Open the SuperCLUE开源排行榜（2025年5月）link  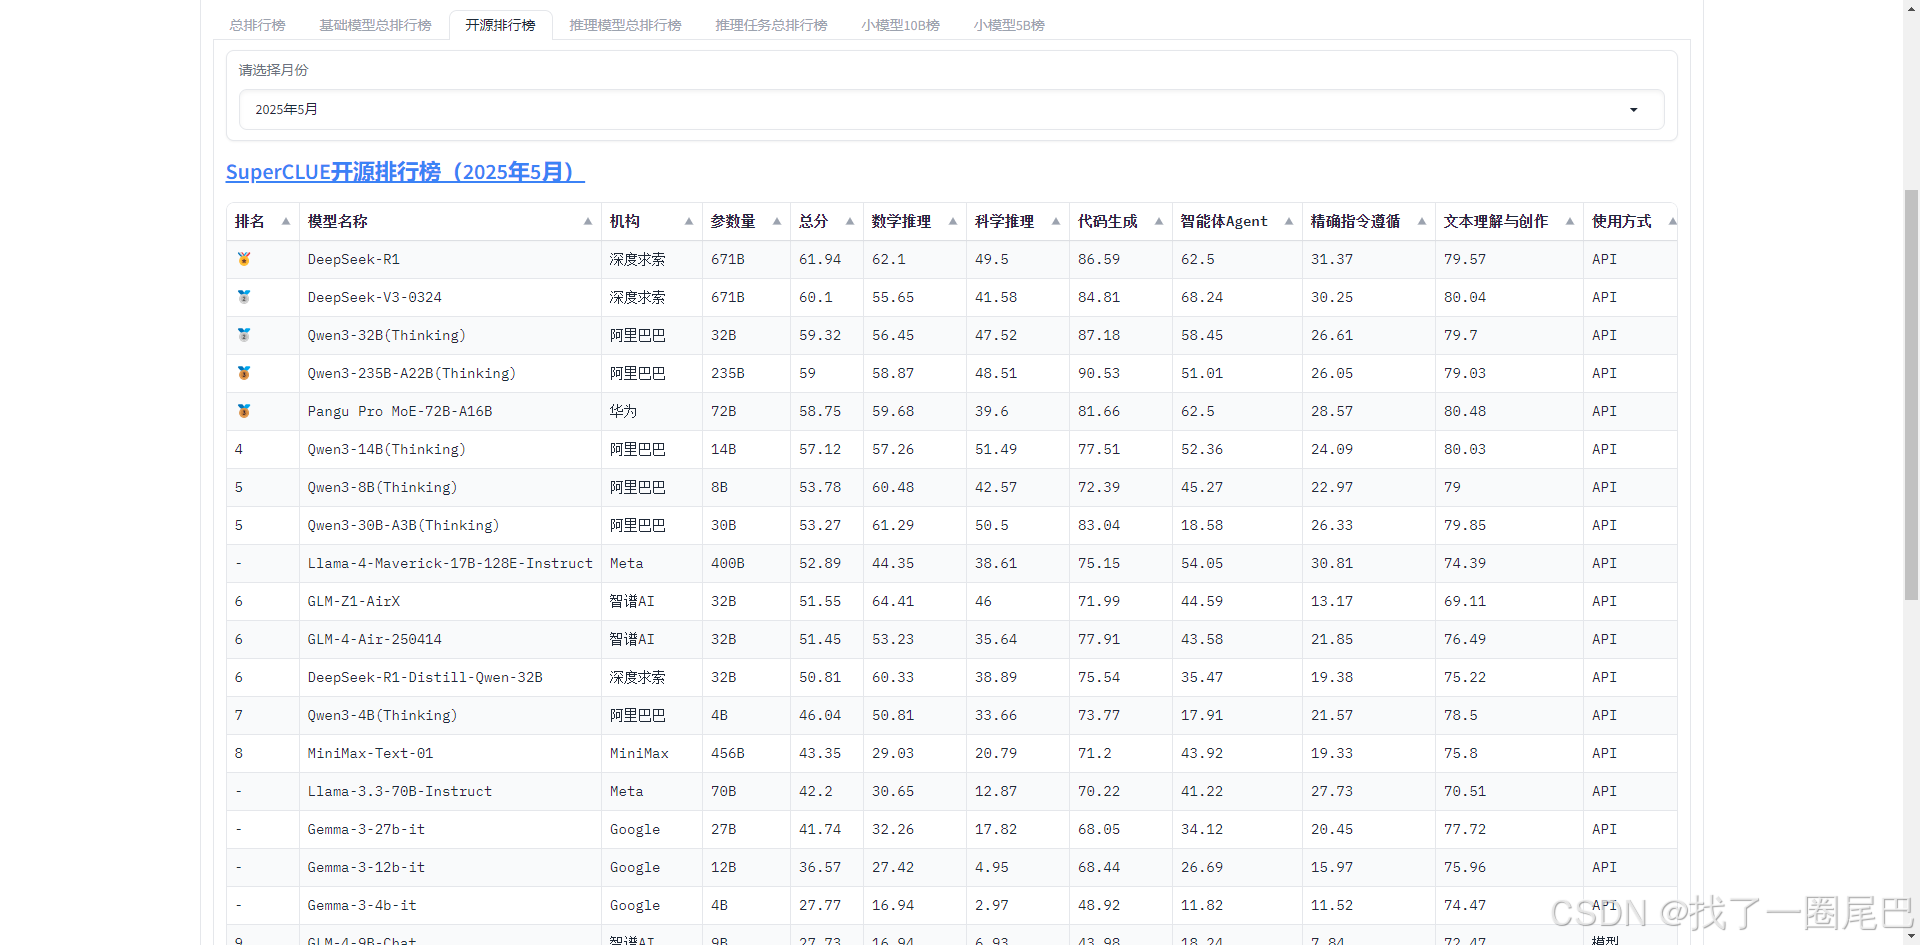click(406, 171)
